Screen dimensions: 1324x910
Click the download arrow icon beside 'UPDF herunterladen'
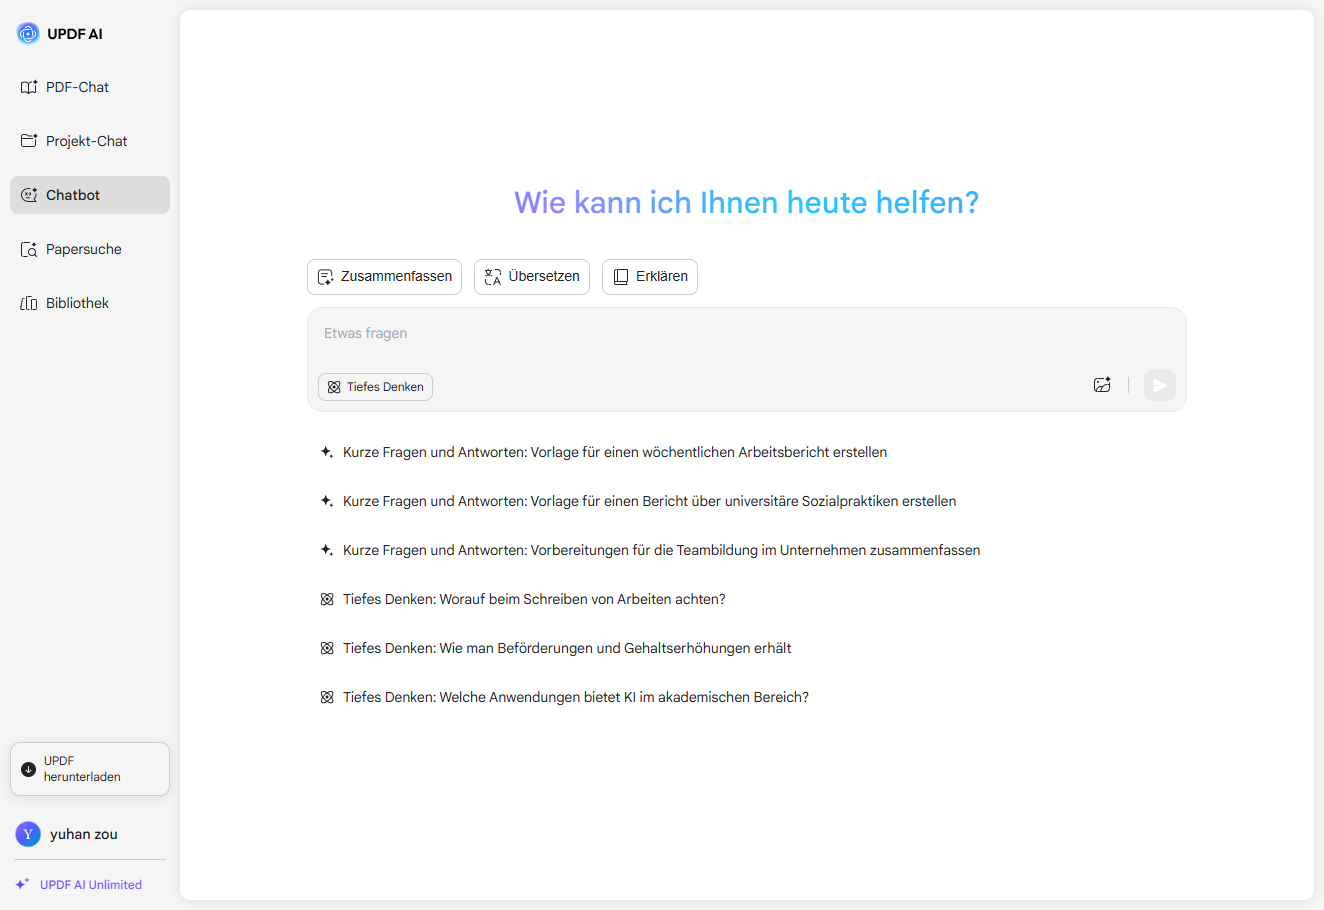point(28,769)
